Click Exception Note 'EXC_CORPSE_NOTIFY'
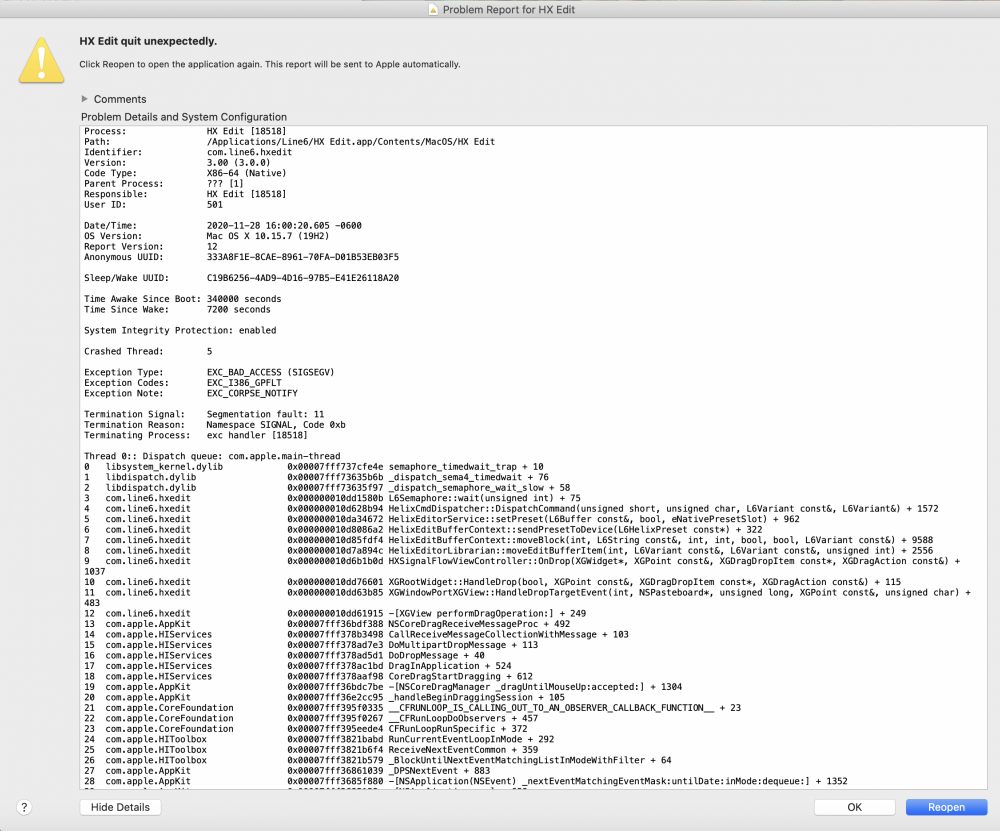Screen dimensions: 1000x831 click(252, 393)
